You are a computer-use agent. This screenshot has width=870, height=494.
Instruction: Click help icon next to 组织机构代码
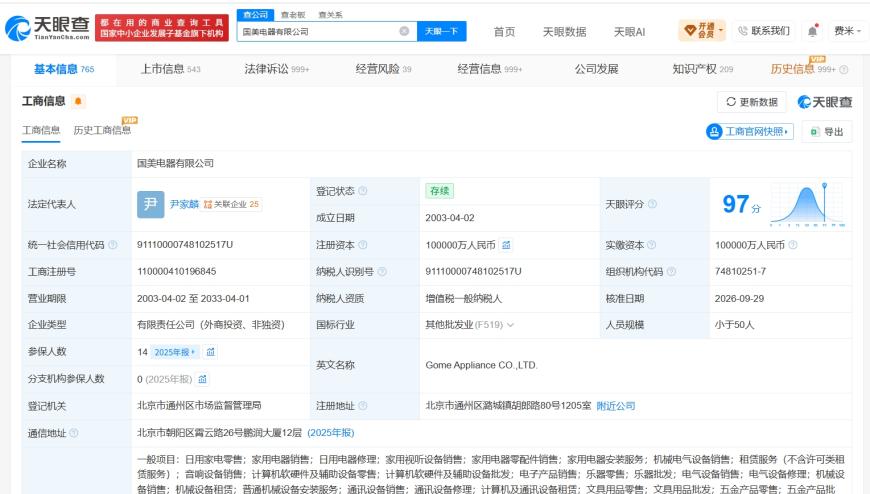point(671,271)
